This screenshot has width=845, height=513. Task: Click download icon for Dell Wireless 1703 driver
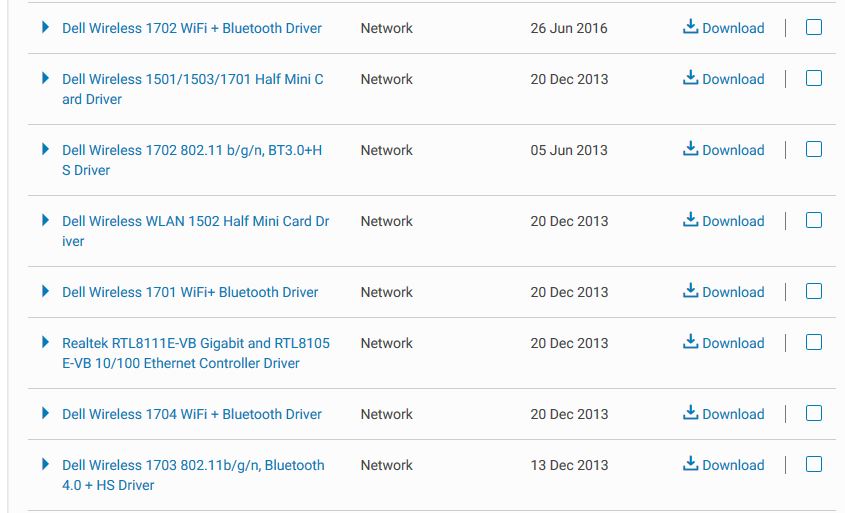(x=690, y=463)
